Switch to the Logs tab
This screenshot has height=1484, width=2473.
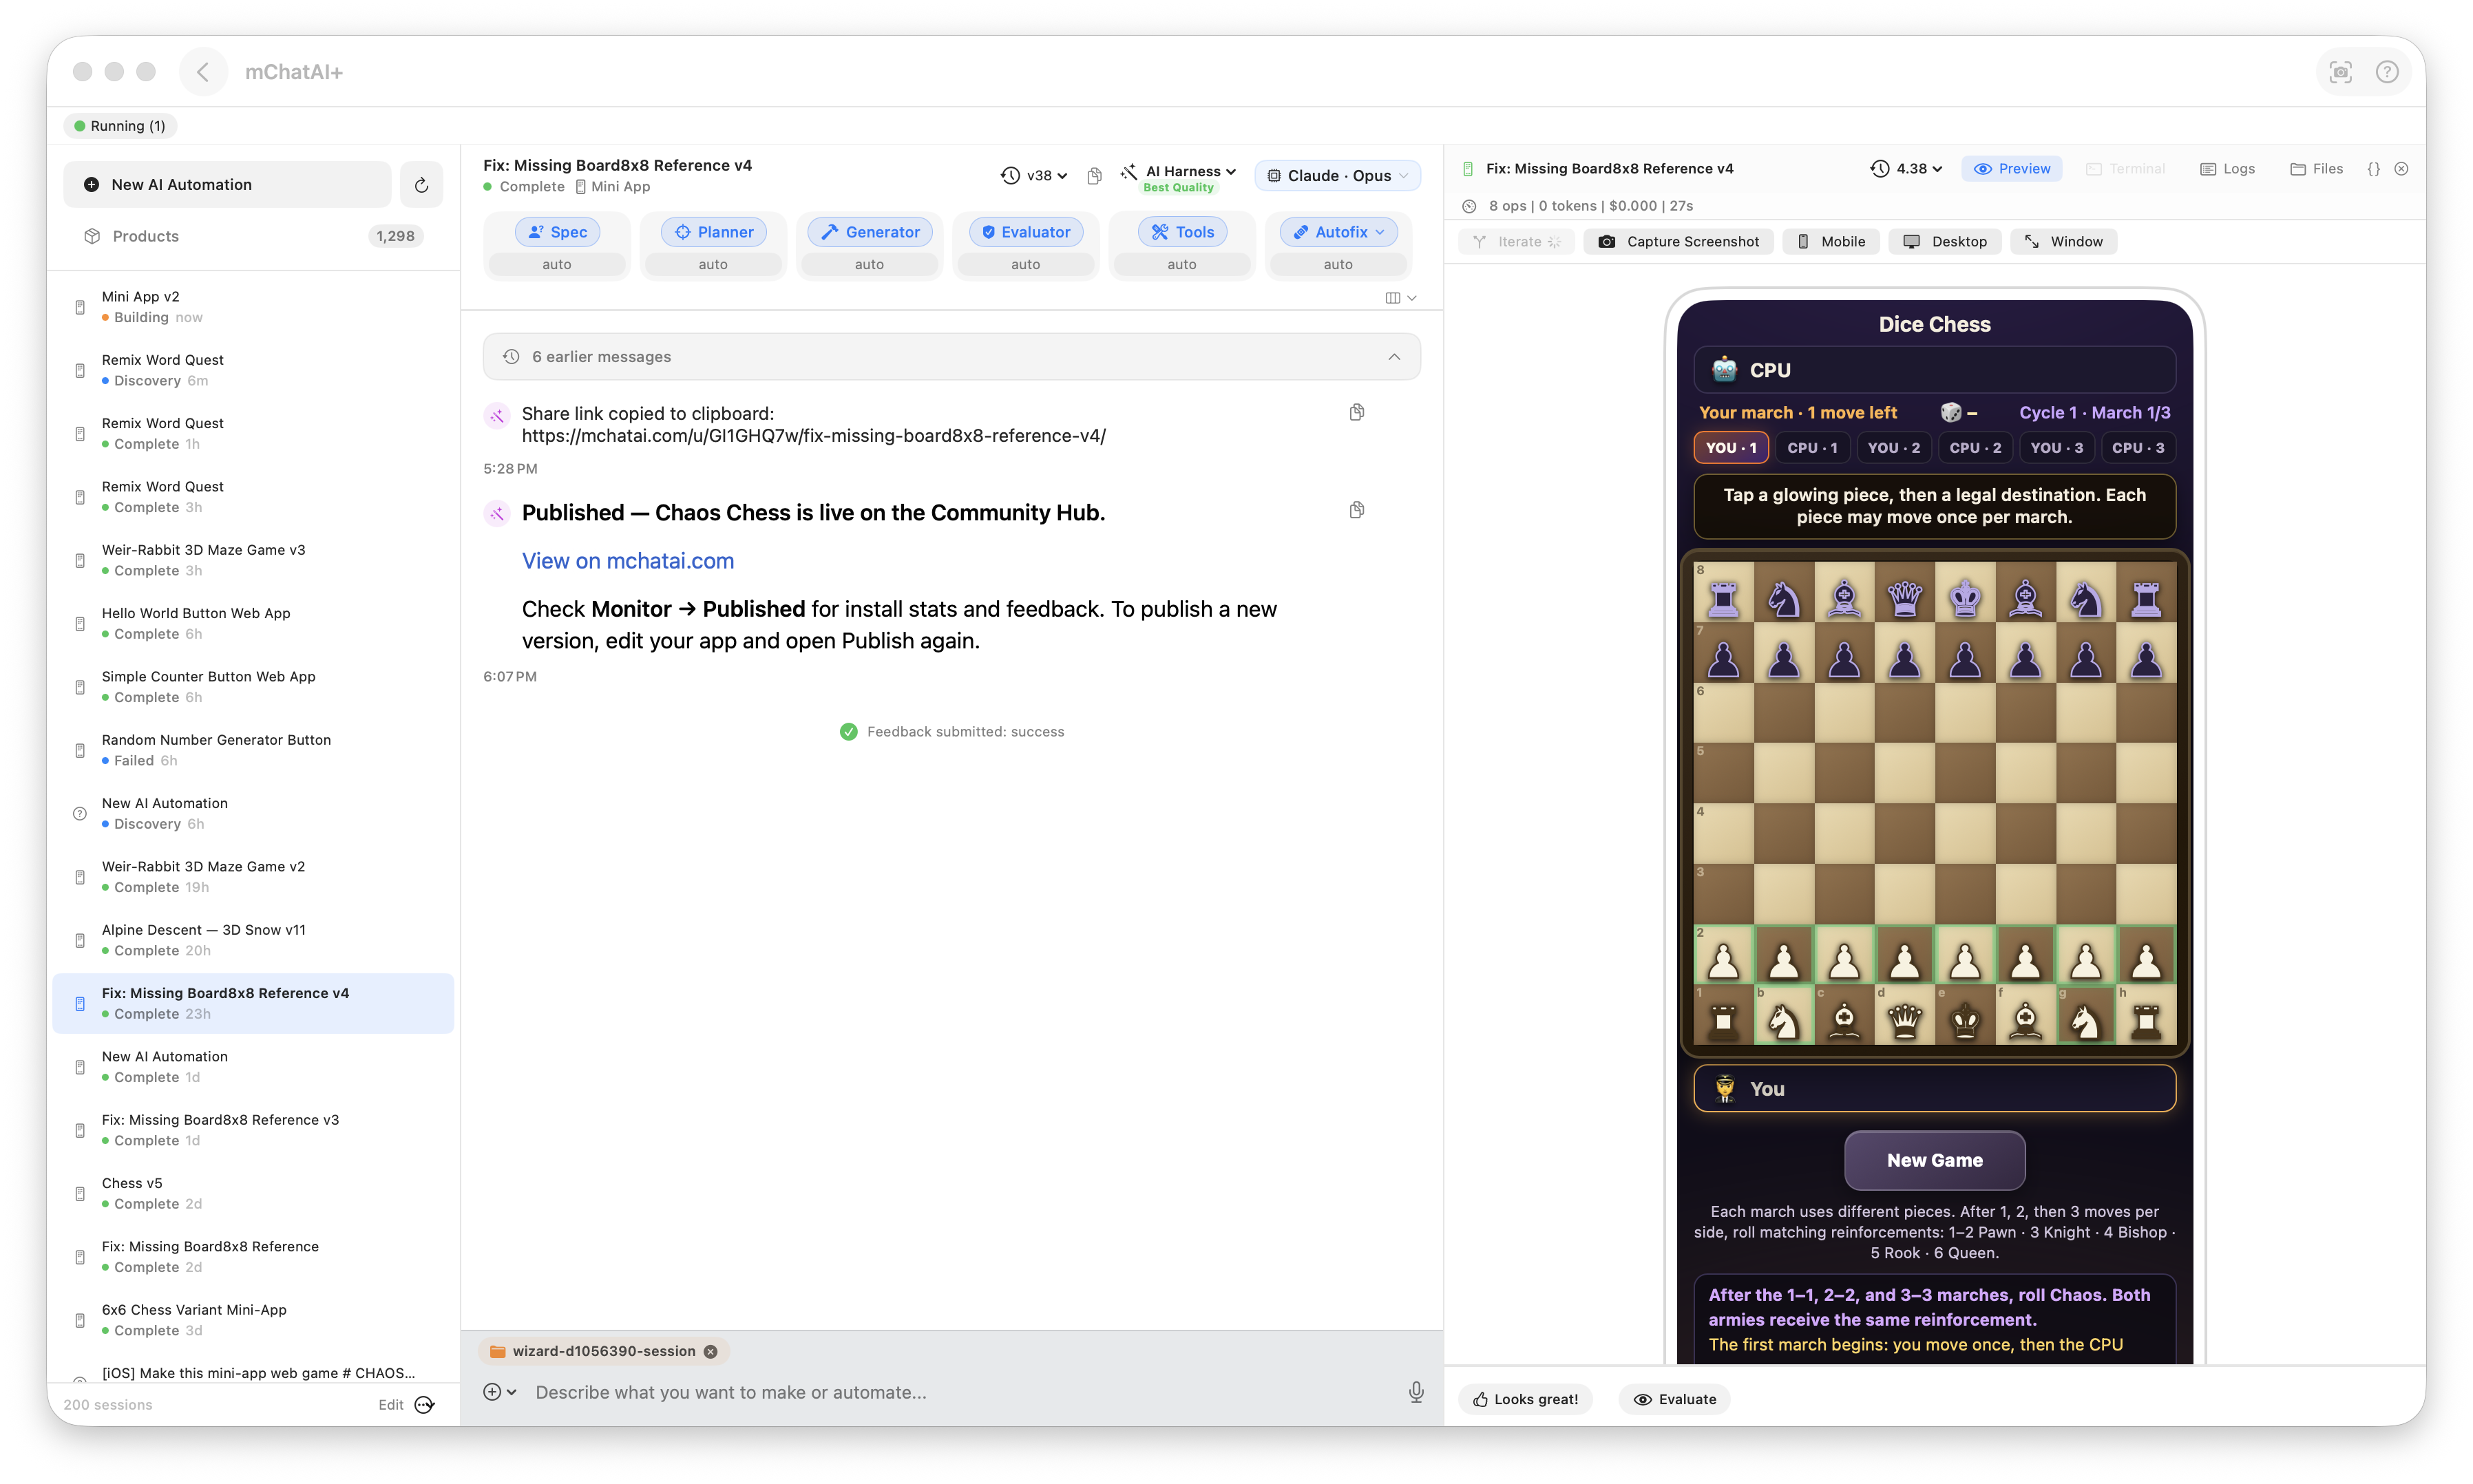pyautogui.click(x=2227, y=169)
